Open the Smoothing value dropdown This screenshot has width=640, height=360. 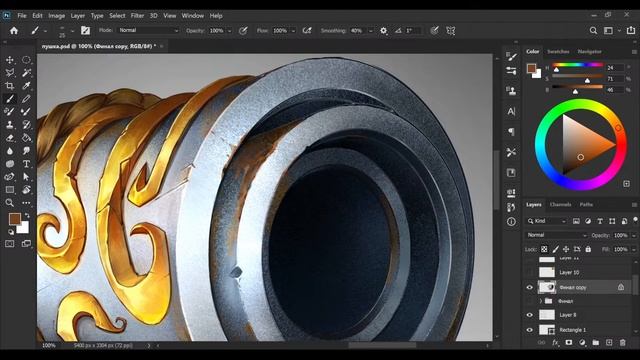(x=371, y=31)
